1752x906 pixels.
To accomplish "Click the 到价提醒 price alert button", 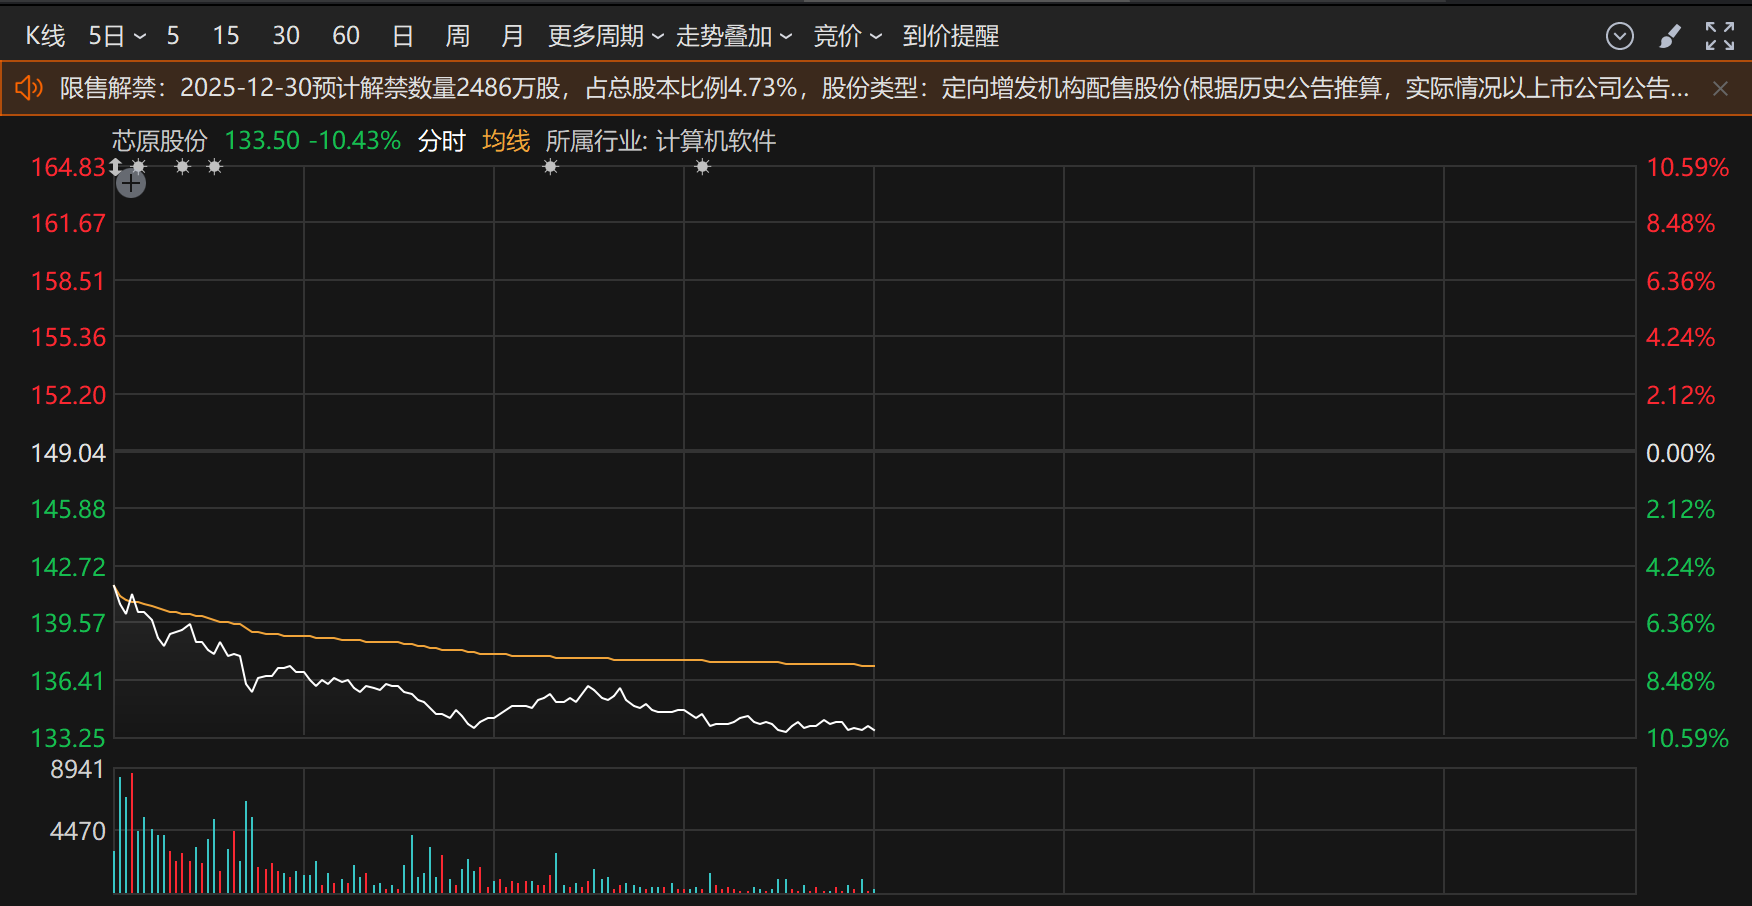I will (950, 37).
